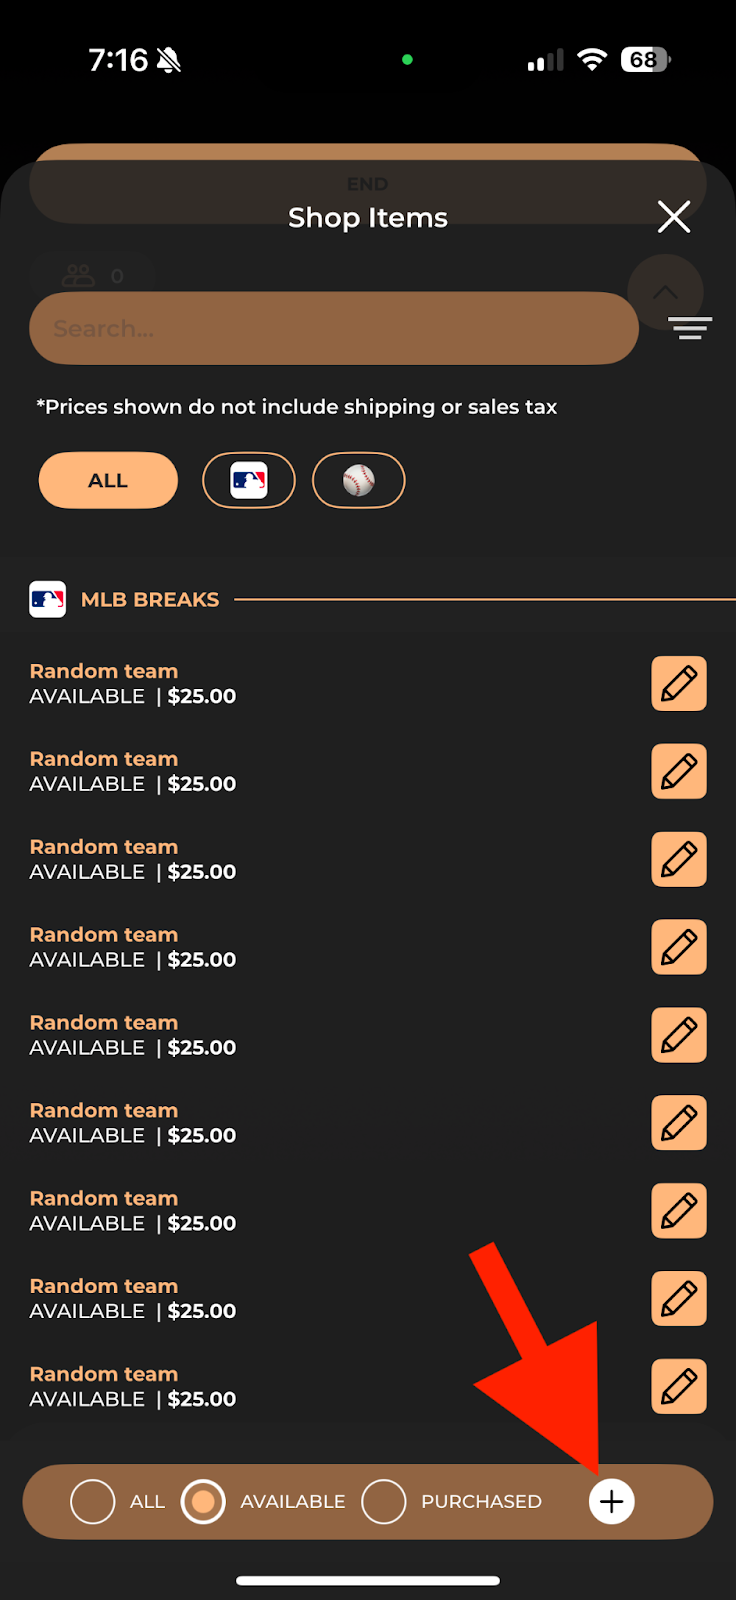This screenshot has width=736, height=1600.
Task: Tap the viewers count icon
Action: tap(79, 276)
